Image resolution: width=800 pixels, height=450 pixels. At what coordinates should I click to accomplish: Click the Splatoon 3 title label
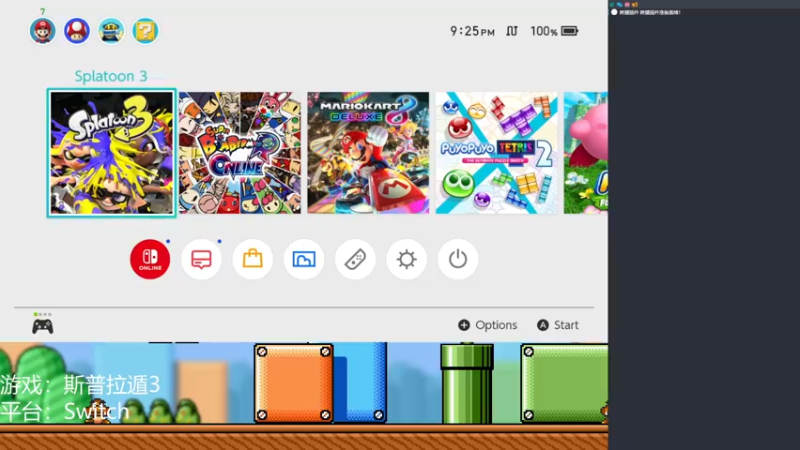pyautogui.click(x=111, y=76)
